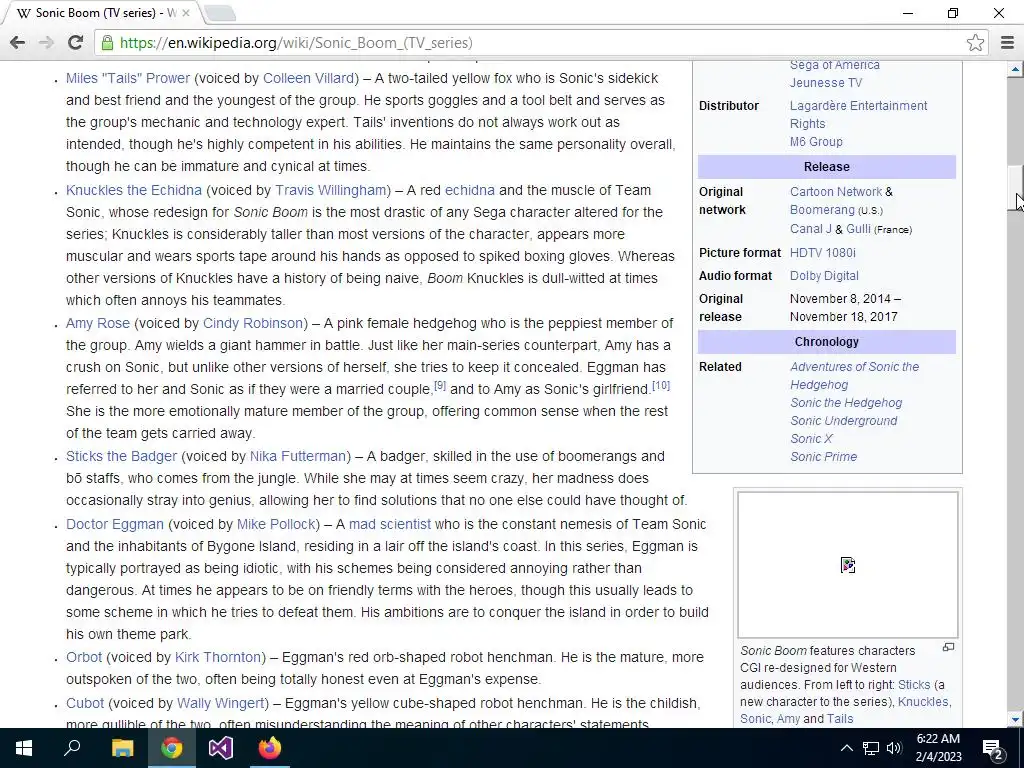The height and width of the screenshot is (768, 1024).
Task: Open the Doctor Eggman link
Action: click(x=115, y=524)
